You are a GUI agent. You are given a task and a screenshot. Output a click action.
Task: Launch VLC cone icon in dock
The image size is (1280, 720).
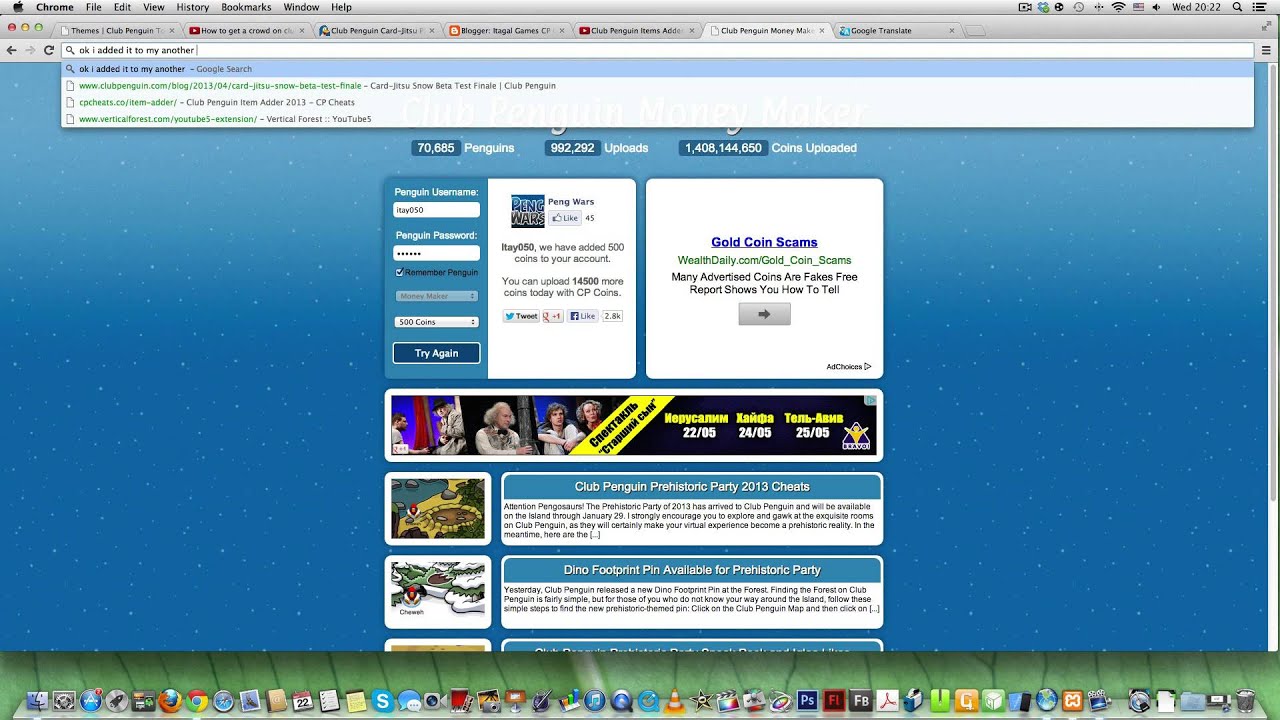(674, 701)
